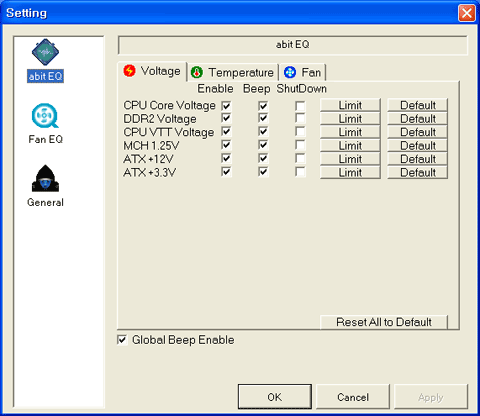Switch to the Voltage tab

coord(152,71)
